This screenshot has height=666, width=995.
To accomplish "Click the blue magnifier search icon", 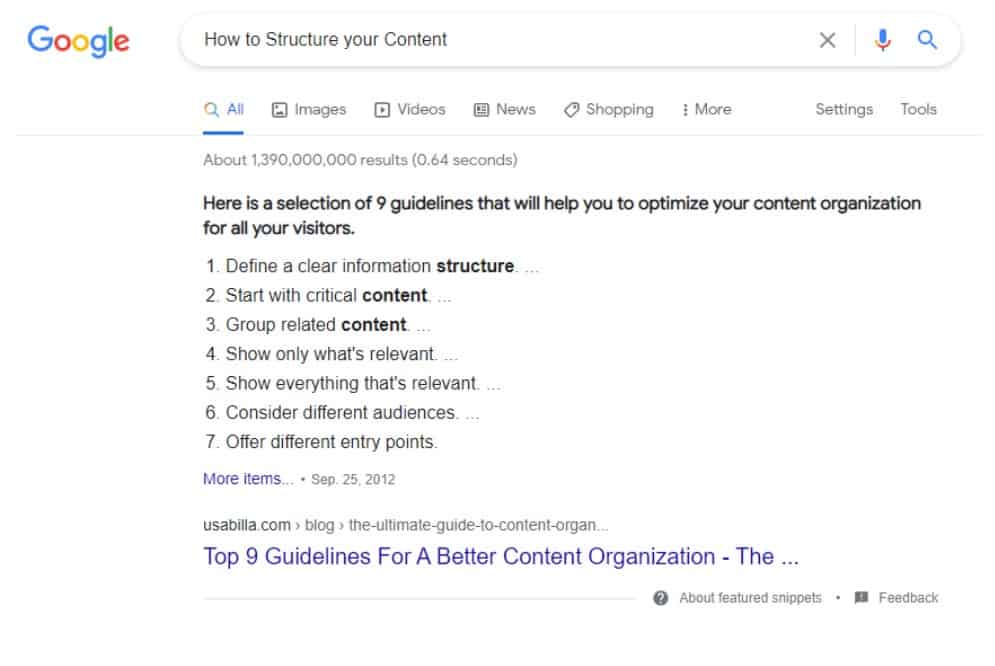I will (x=927, y=40).
